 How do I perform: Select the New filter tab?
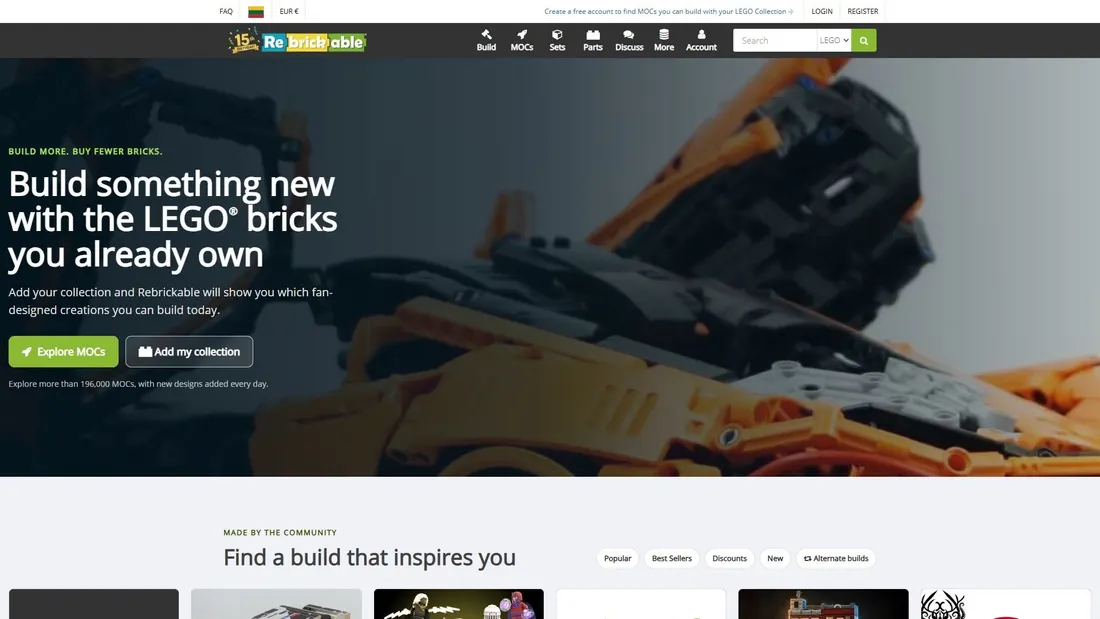coord(775,559)
